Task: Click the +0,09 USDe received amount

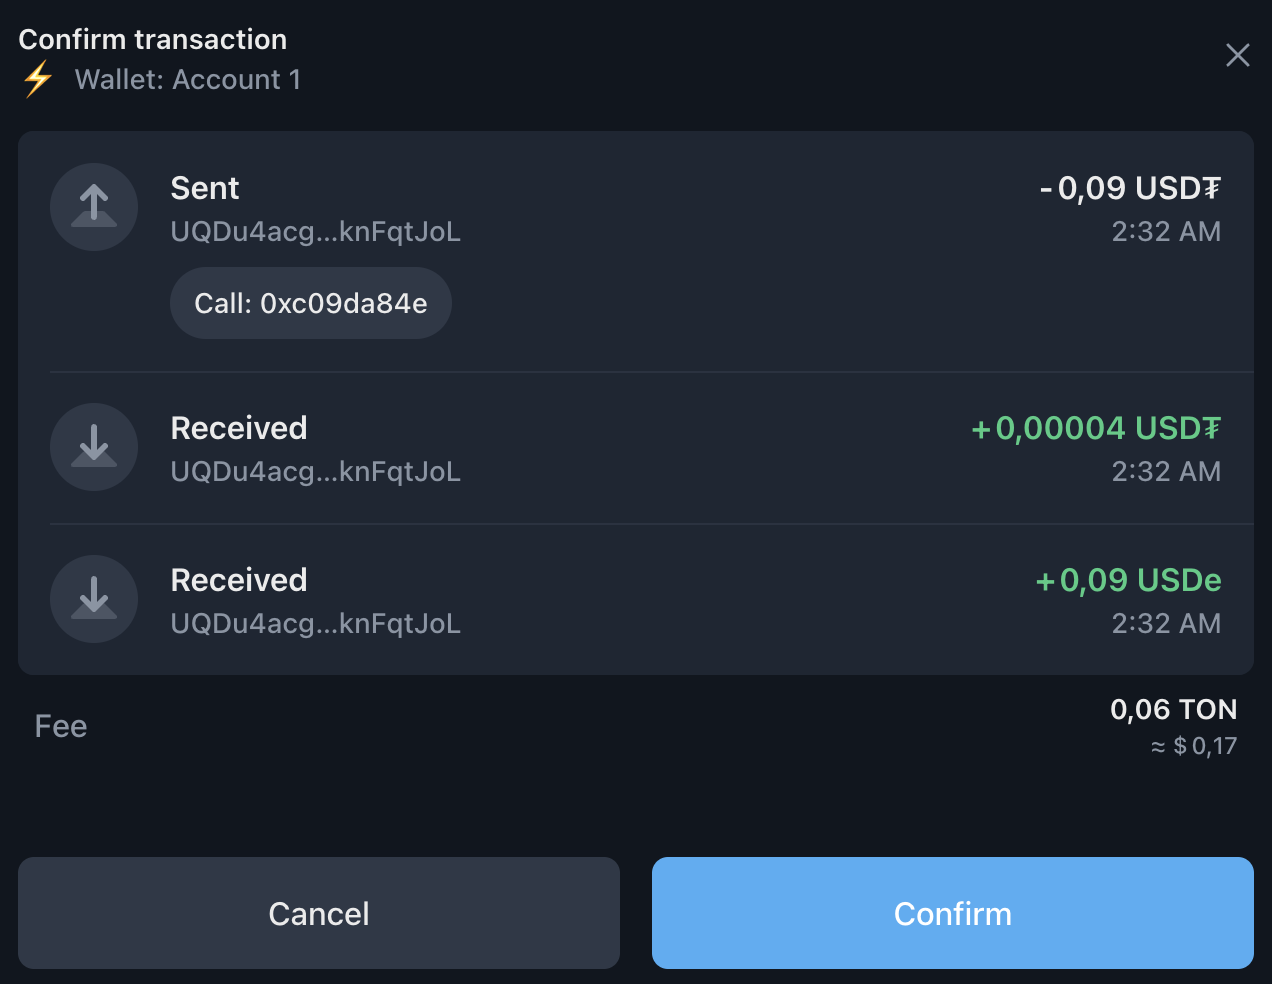Action: point(1128,580)
